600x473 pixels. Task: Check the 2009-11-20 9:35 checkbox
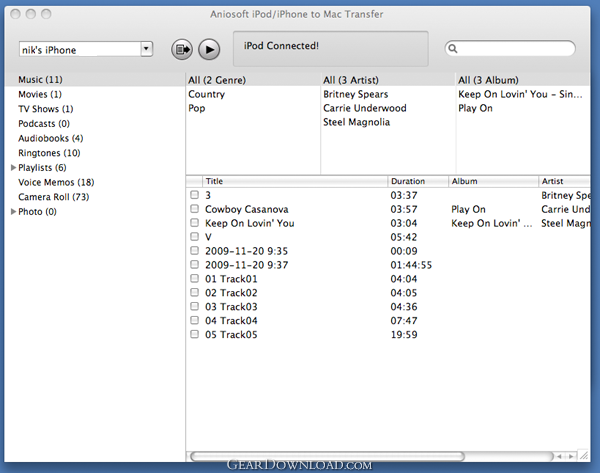(x=194, y=251)
